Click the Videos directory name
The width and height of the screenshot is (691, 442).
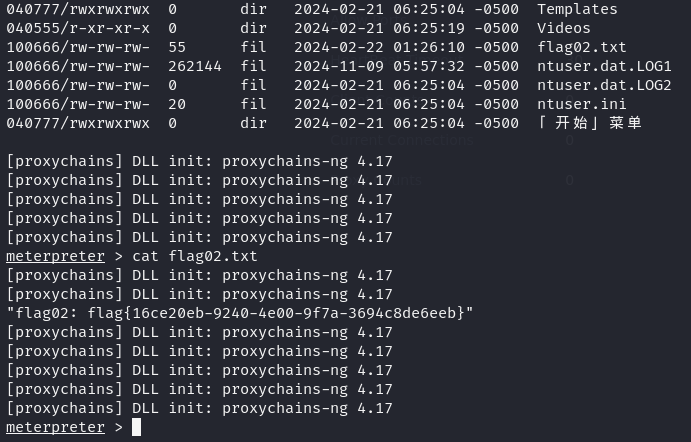pyautogui.click(x=564, y=28)
